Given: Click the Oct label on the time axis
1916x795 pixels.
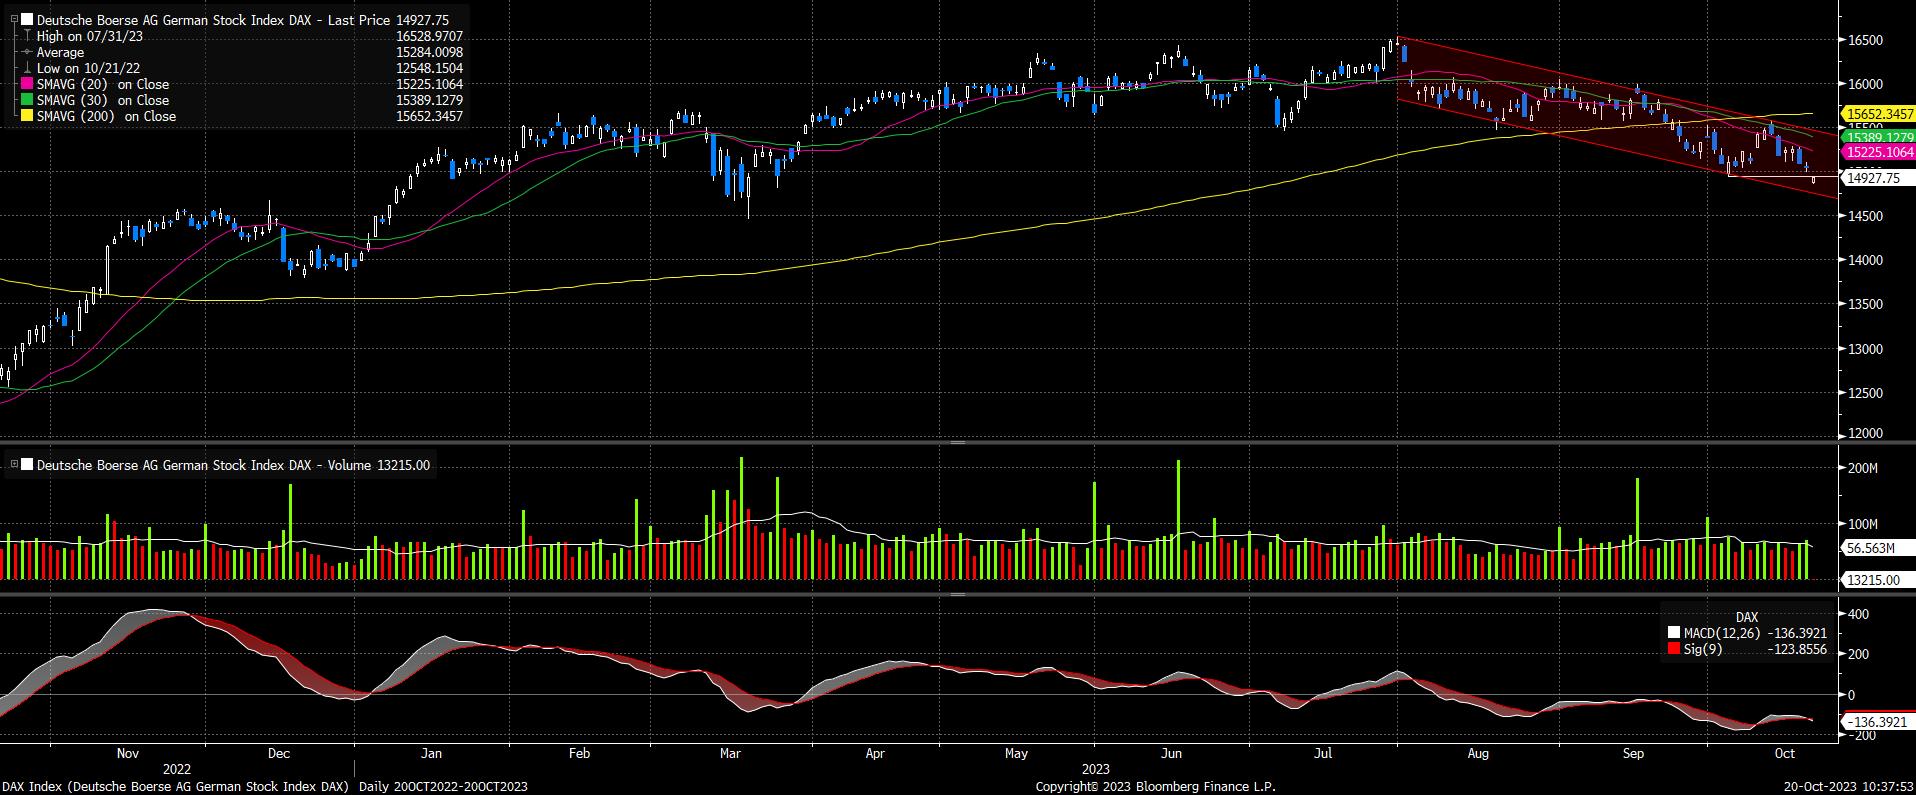Looking at the screenshot, I should pyautogui.click(x=1785, y=754).
